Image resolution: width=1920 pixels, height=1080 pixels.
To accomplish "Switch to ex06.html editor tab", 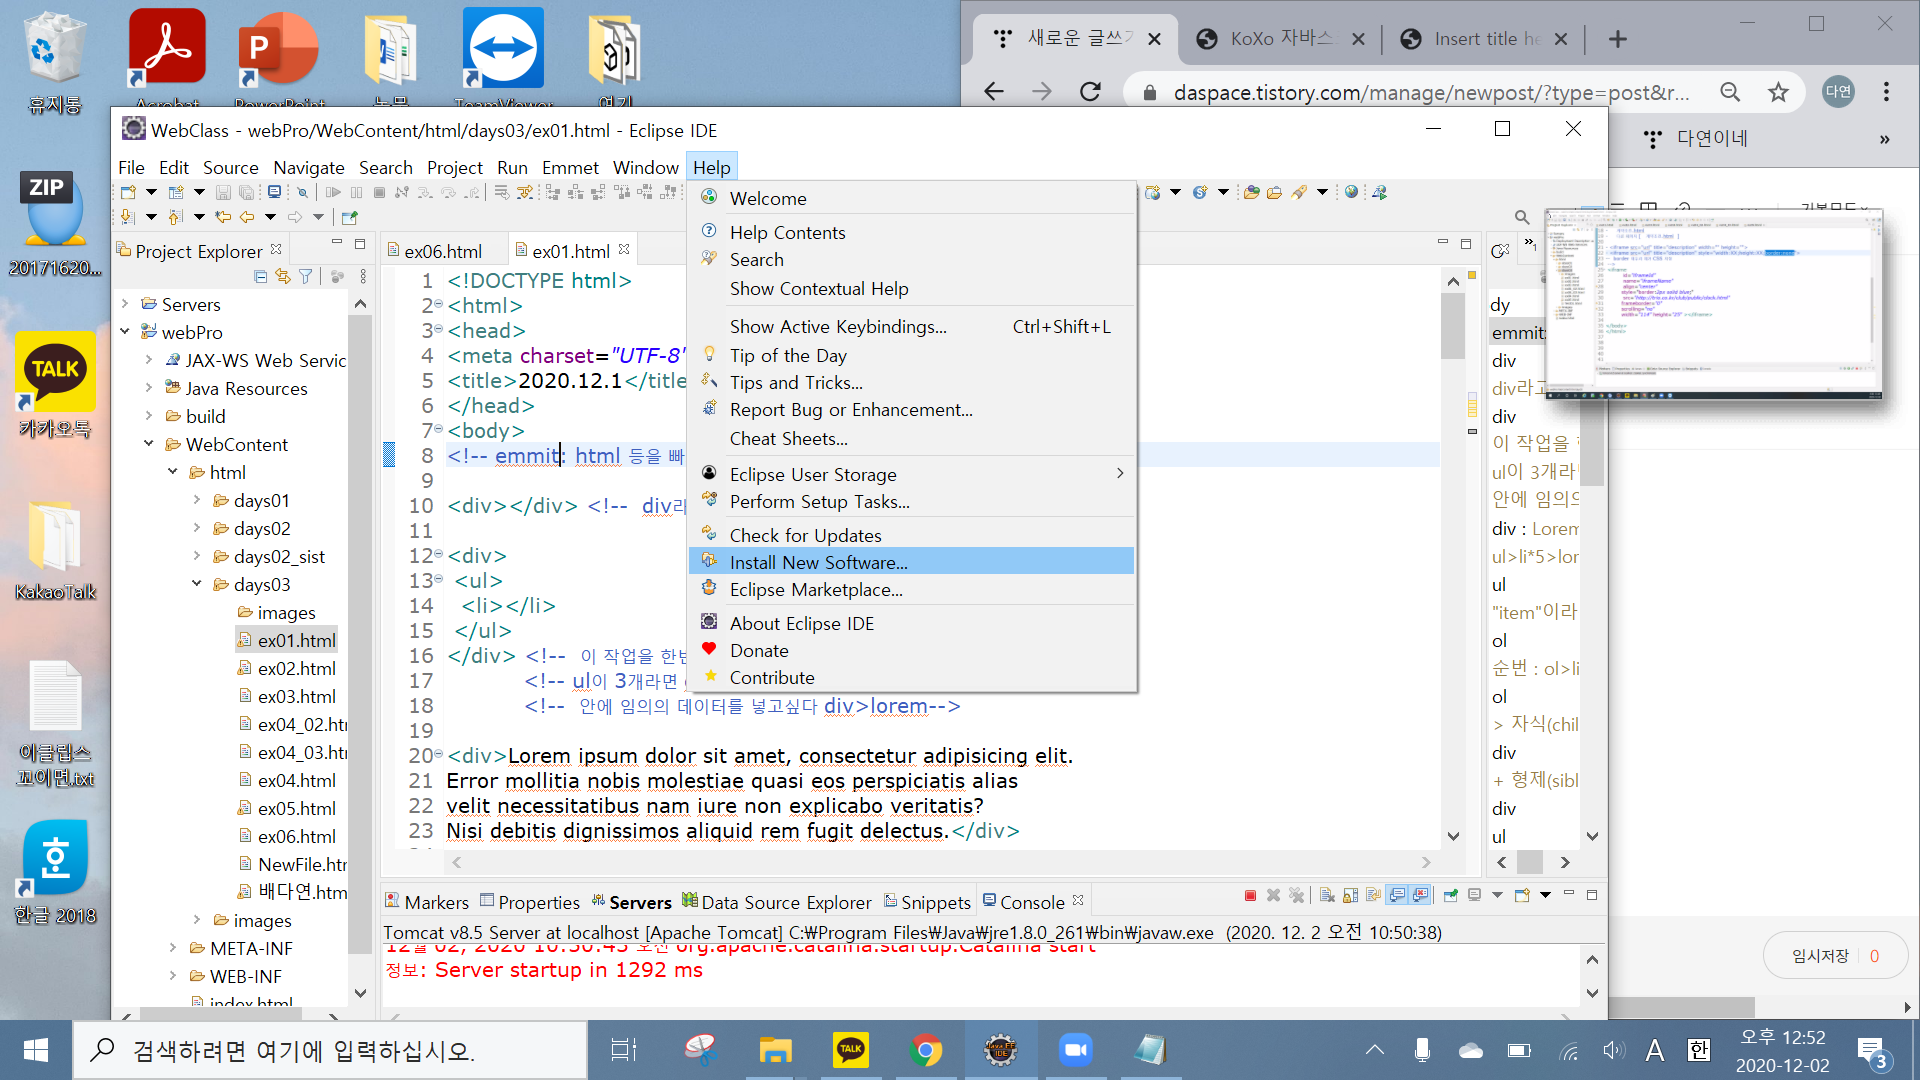I will coord(442,251).
